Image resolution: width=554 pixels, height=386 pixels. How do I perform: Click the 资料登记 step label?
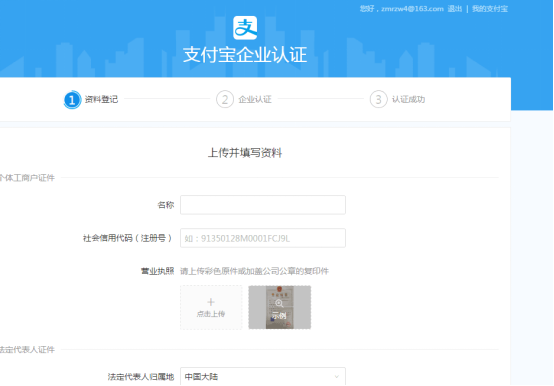tap(101, 100)
